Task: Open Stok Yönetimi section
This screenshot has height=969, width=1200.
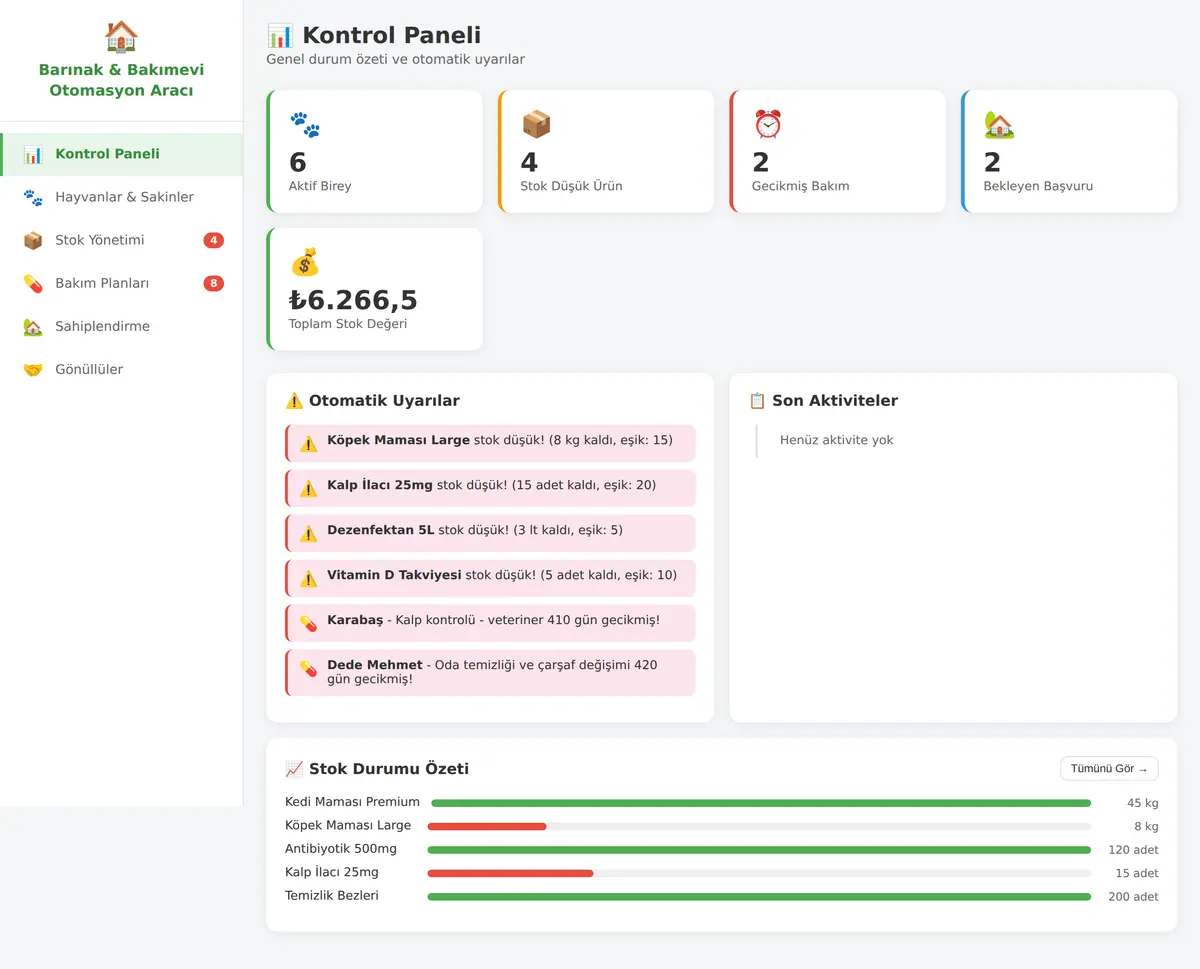Action: coord(121,240)
